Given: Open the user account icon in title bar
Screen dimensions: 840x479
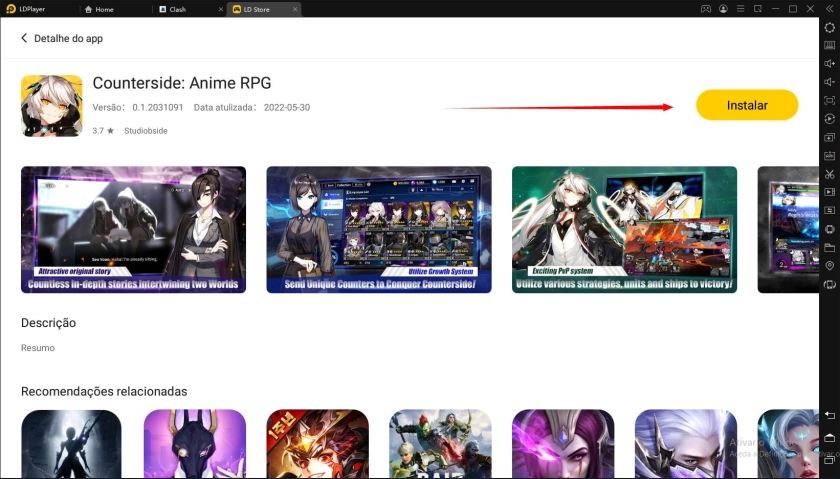Looking at the screenshot, I should click(x=723, y=9).
